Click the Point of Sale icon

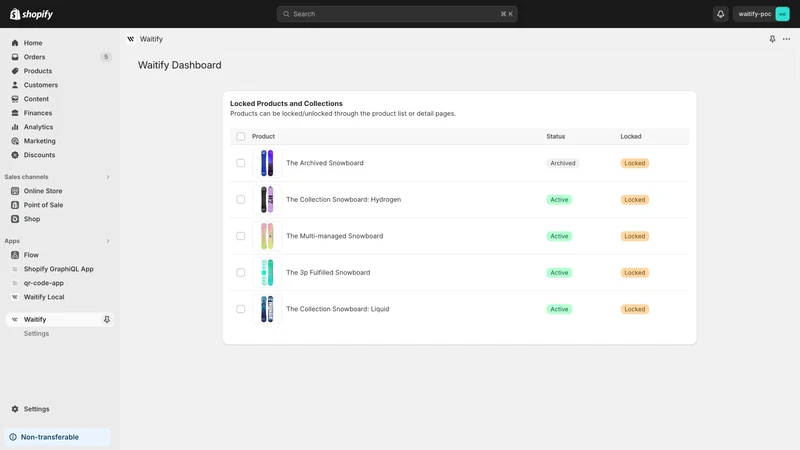pyautogui.click(x=15, y=205)
